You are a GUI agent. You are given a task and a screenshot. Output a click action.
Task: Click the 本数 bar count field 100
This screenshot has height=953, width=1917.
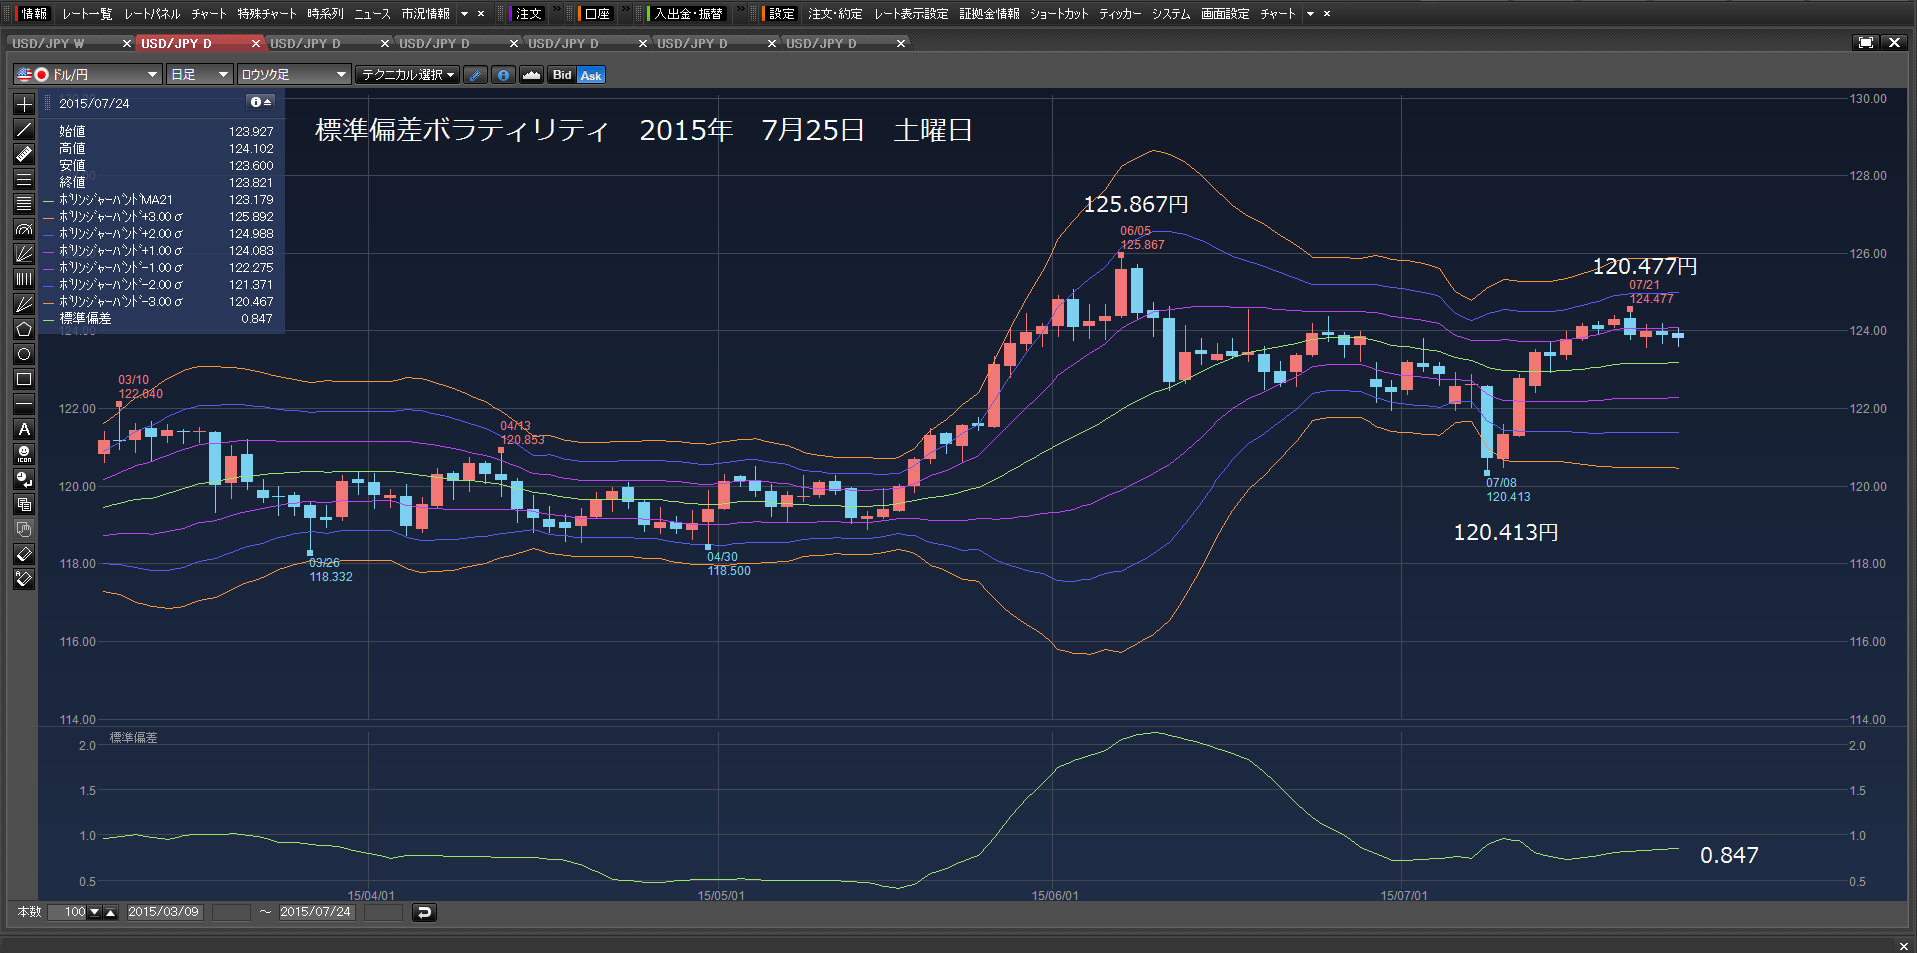68,912
